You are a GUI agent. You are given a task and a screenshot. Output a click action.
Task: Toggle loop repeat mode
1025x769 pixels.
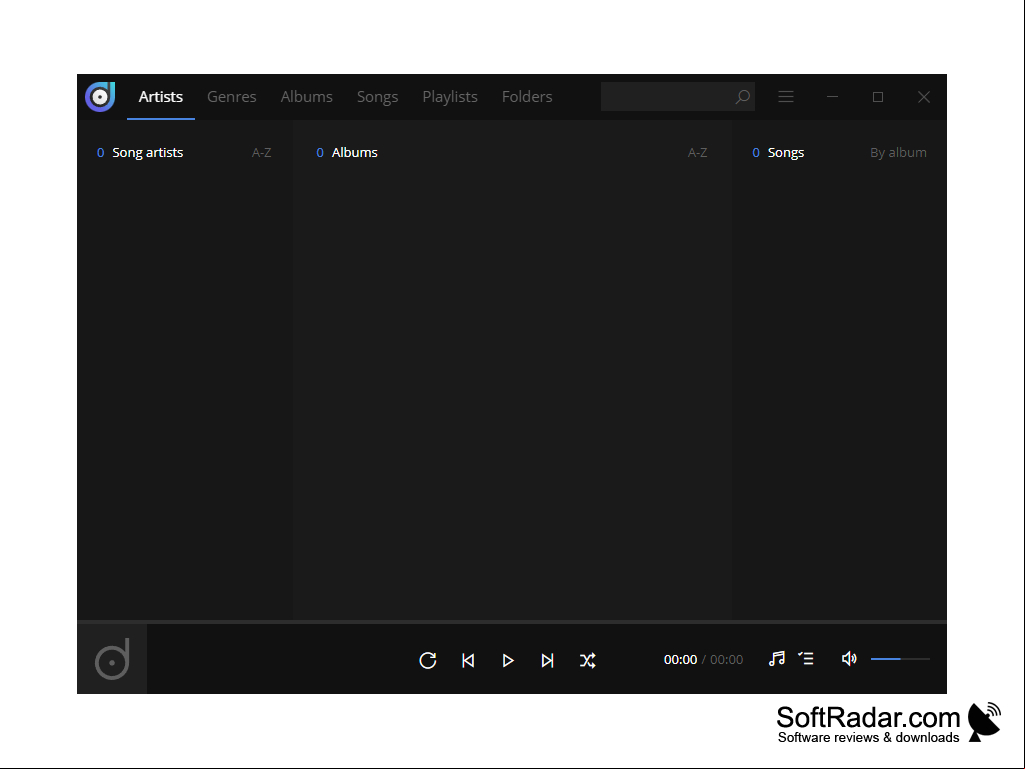click(x=428, y=660)
